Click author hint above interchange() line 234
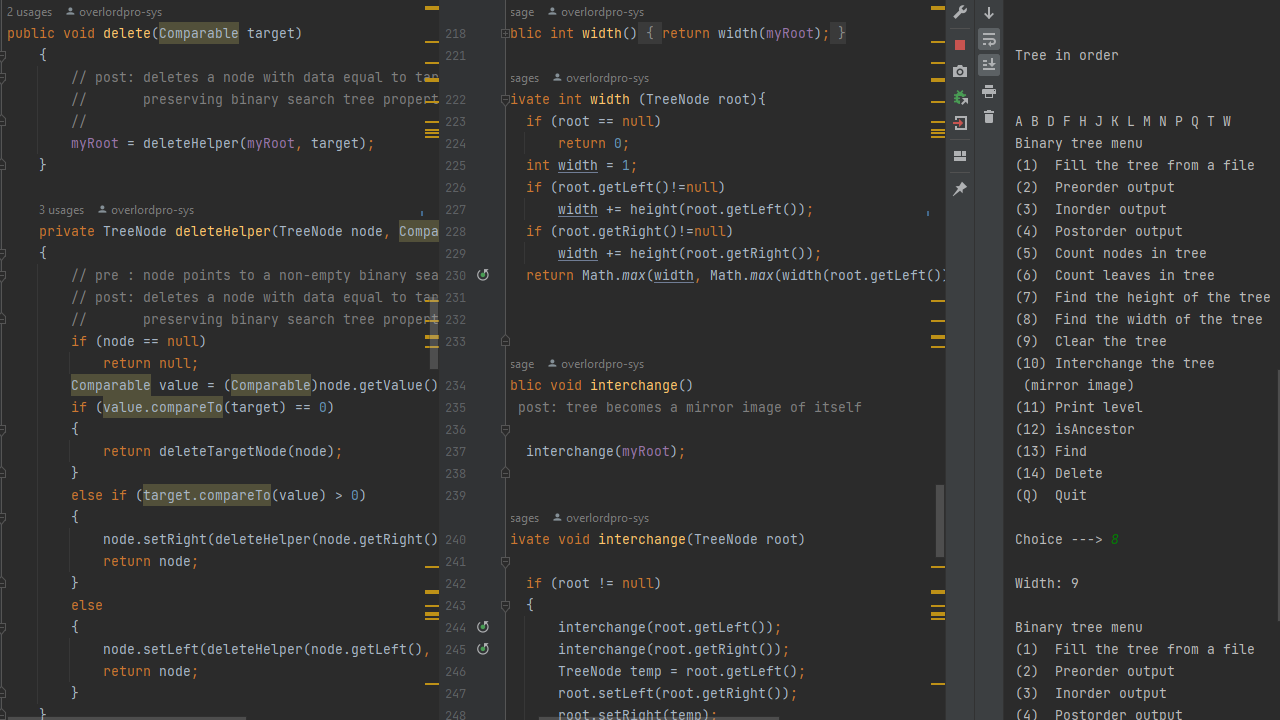This screenshot has height=720, width=1280. coord(595,364)
